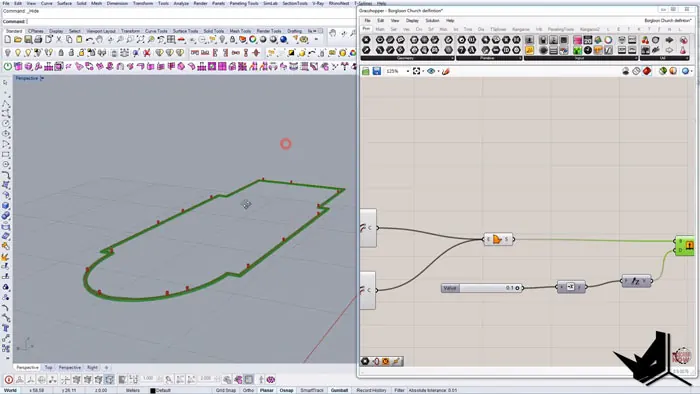Click the Save disk icon in Rhino
The height and width of the screenshot is (394, 700).
(x=28, y=40)
